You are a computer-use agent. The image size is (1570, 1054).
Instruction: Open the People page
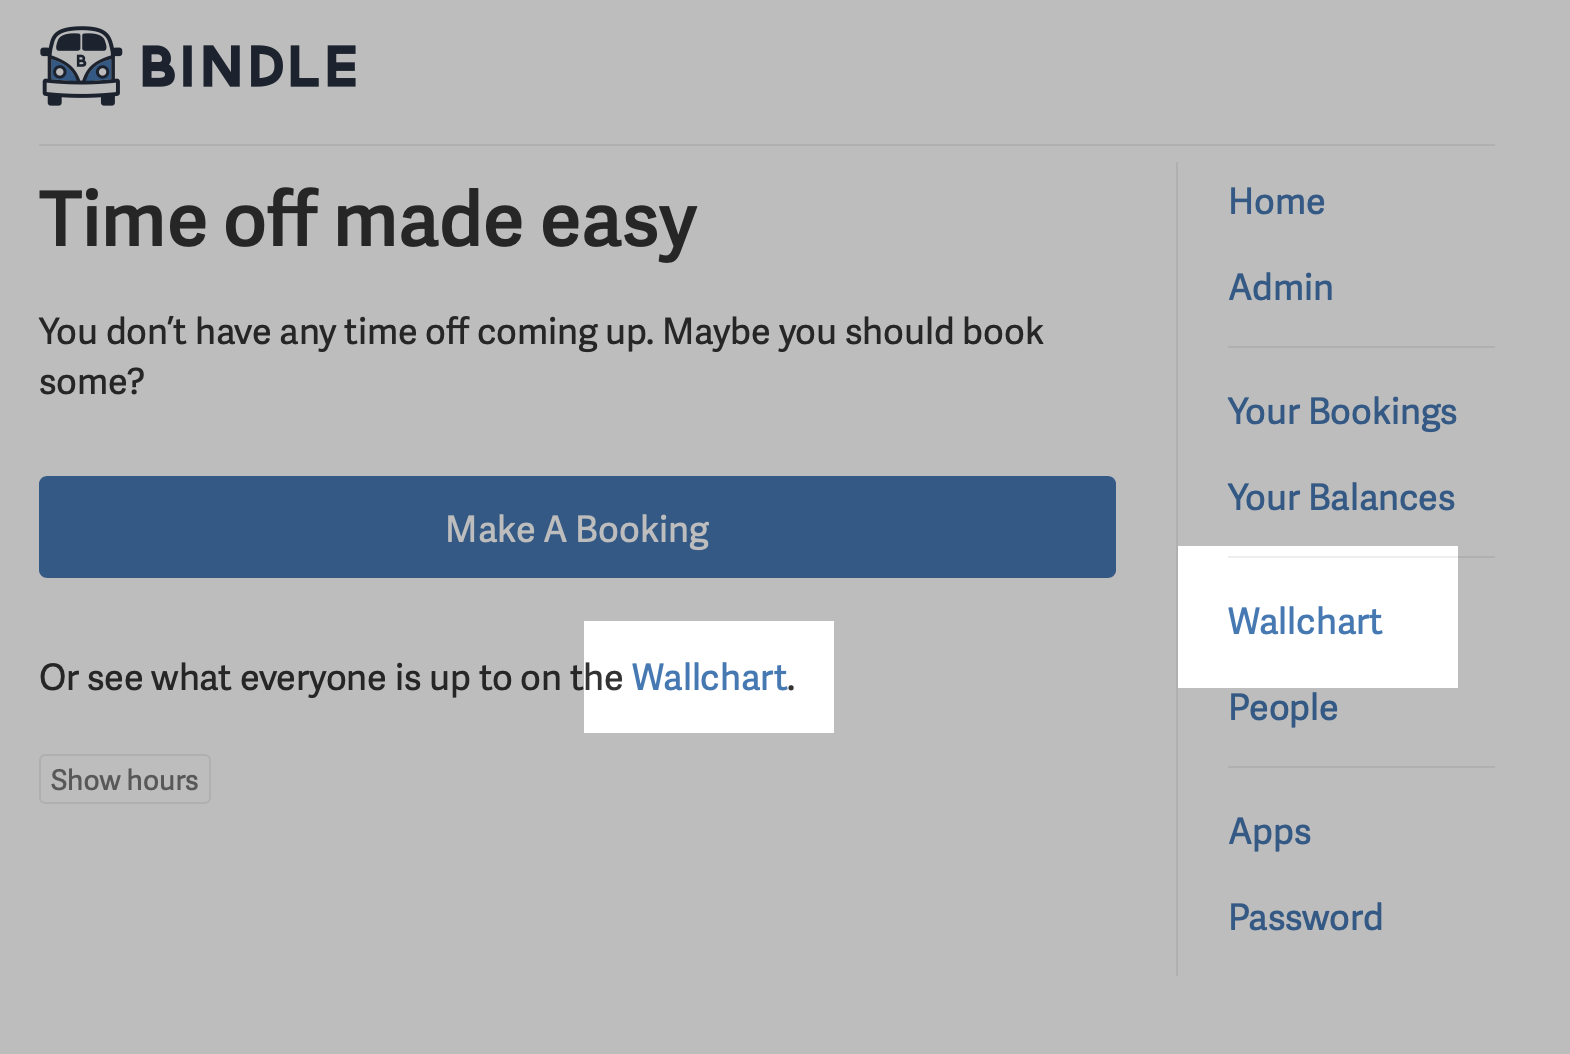point(1282,708)
